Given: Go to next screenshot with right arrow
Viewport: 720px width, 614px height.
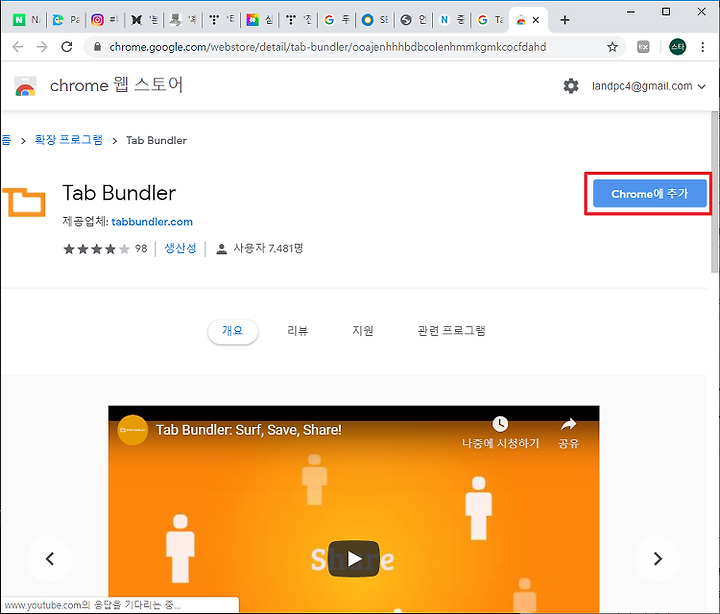Looking at the screenshot, I should 658,558.
